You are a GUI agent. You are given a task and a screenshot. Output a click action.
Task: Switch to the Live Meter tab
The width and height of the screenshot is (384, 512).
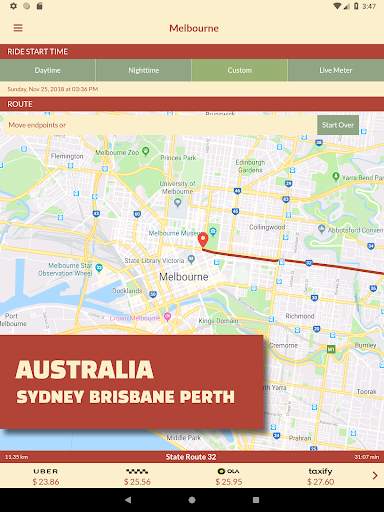click(336, 70)
